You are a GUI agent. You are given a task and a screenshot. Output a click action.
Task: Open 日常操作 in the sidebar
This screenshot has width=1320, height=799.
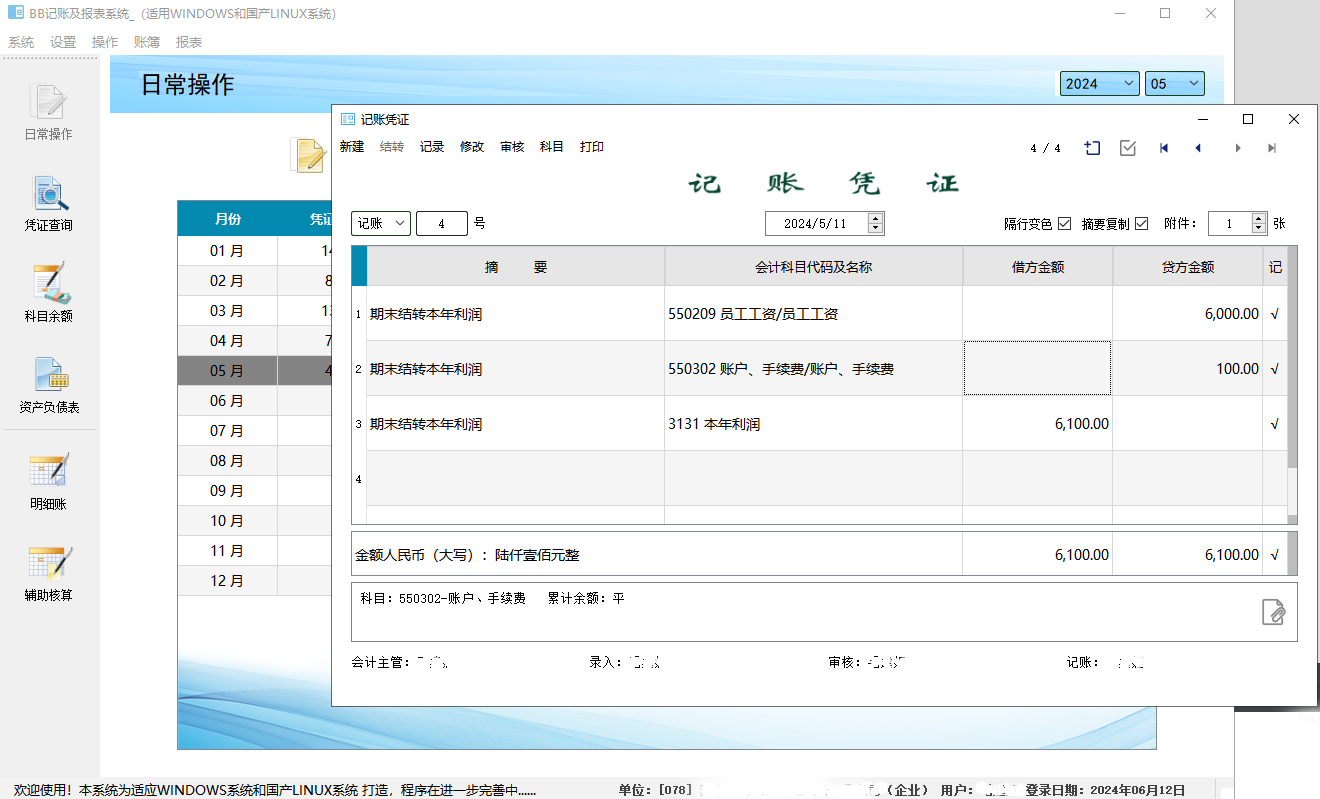48,111
